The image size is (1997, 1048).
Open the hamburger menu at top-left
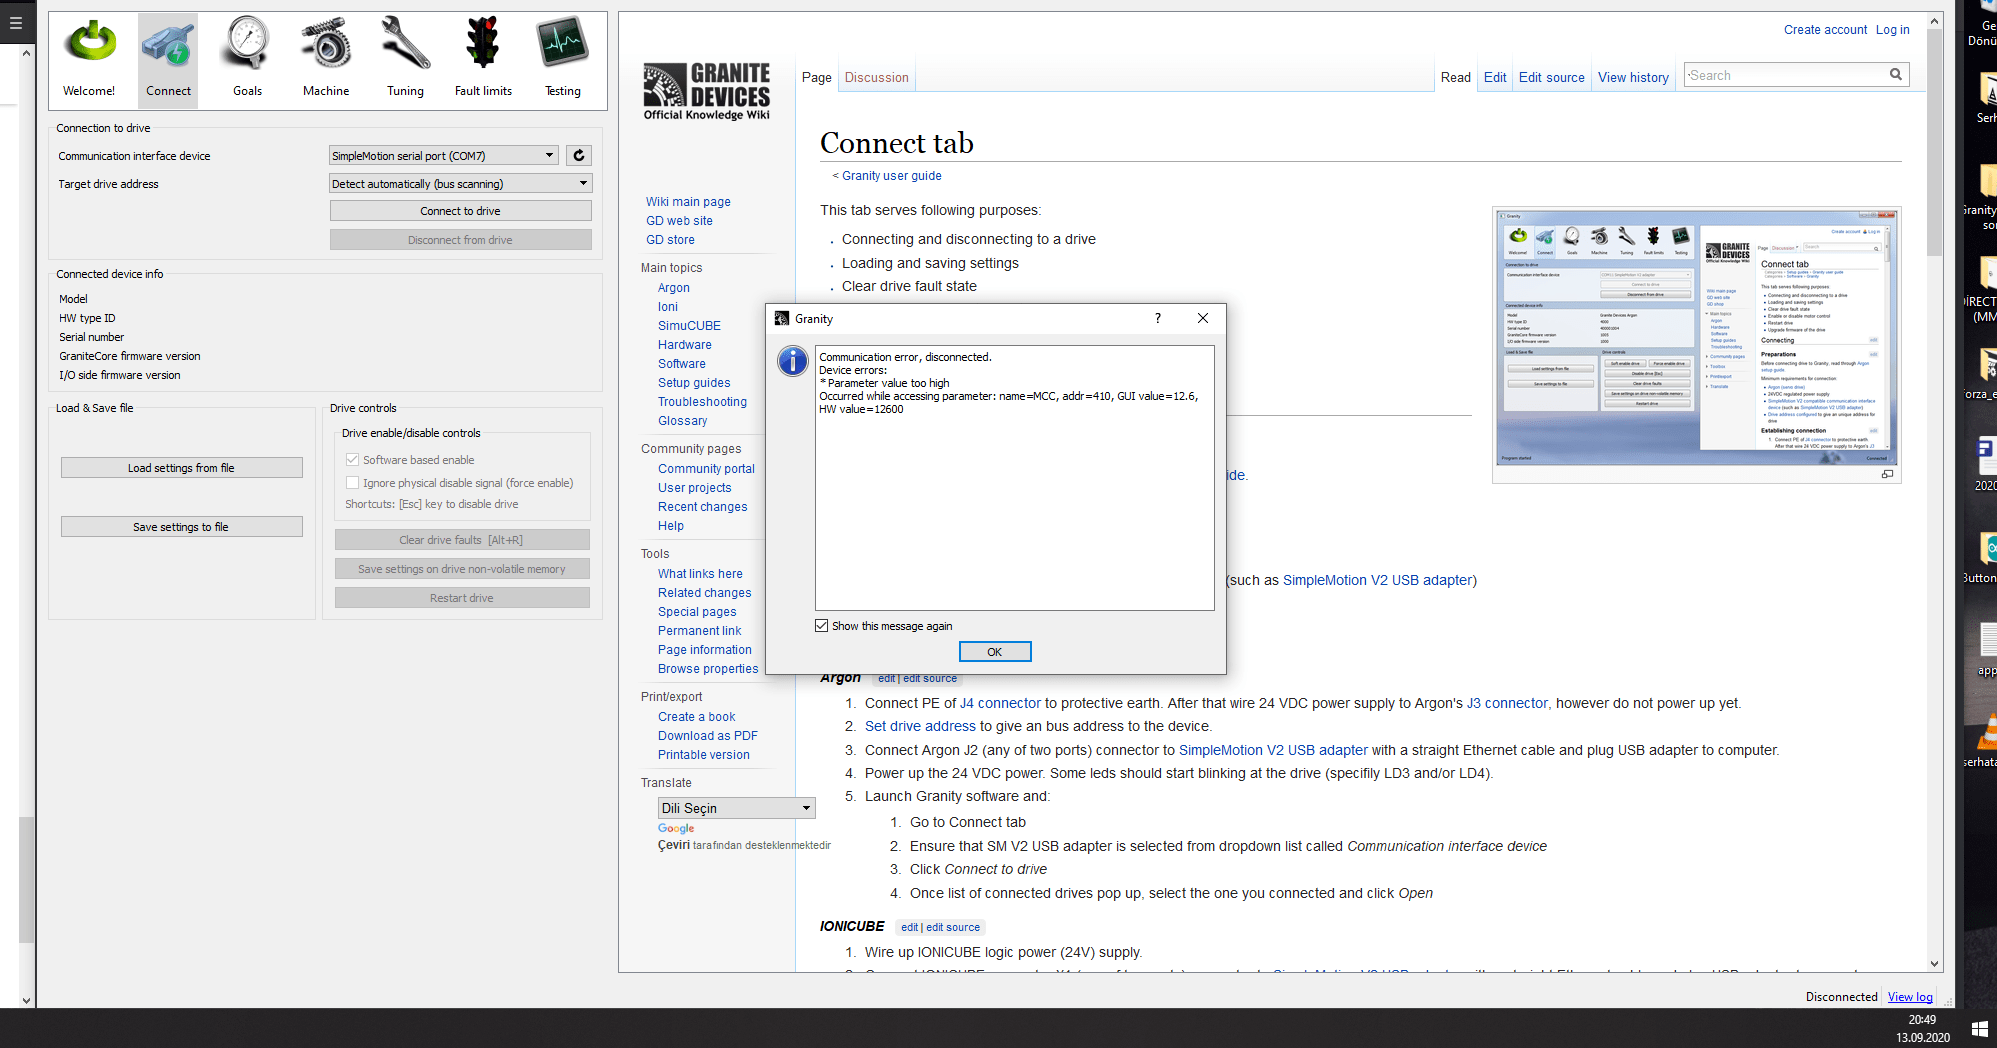15,23
